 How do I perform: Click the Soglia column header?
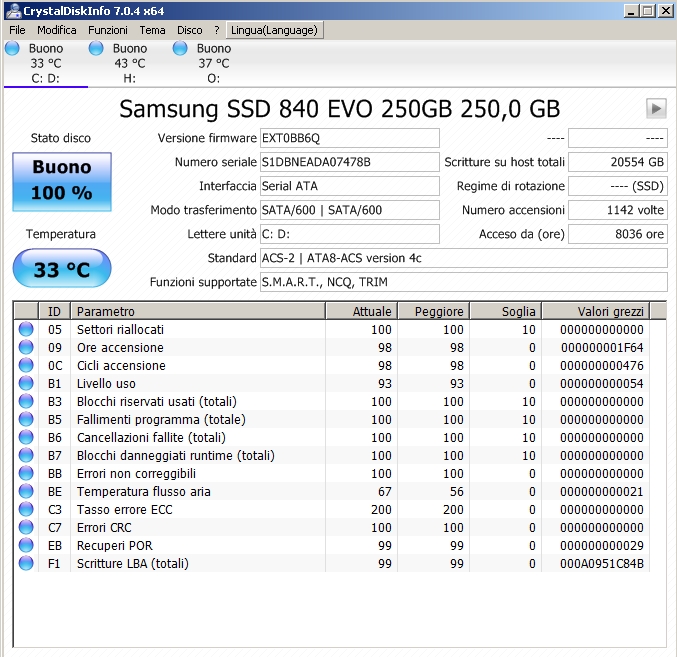(506, 311)
